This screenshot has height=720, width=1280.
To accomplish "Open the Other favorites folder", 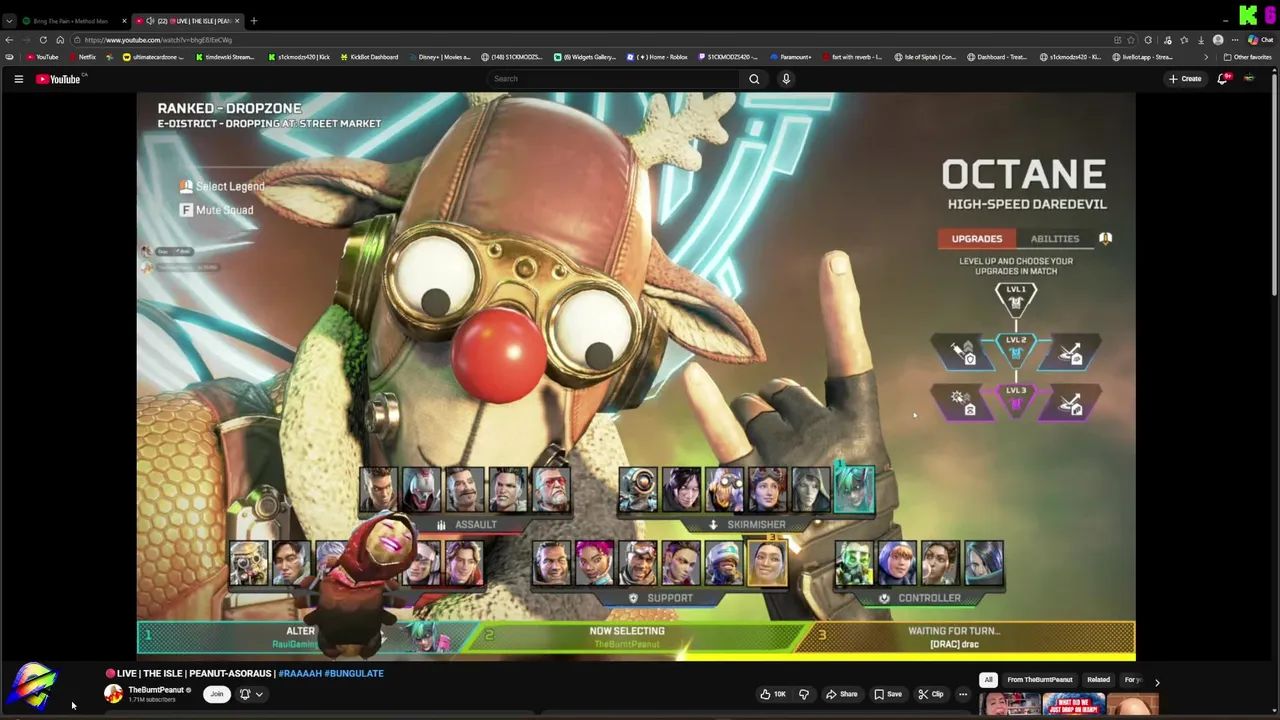I will point(1248,57).
